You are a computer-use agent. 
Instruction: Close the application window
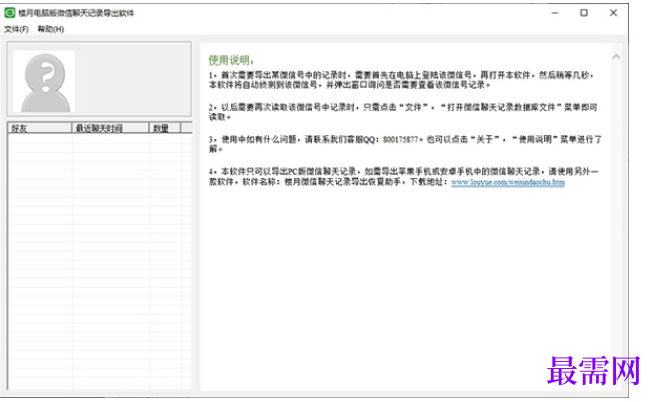click(613, 13)
